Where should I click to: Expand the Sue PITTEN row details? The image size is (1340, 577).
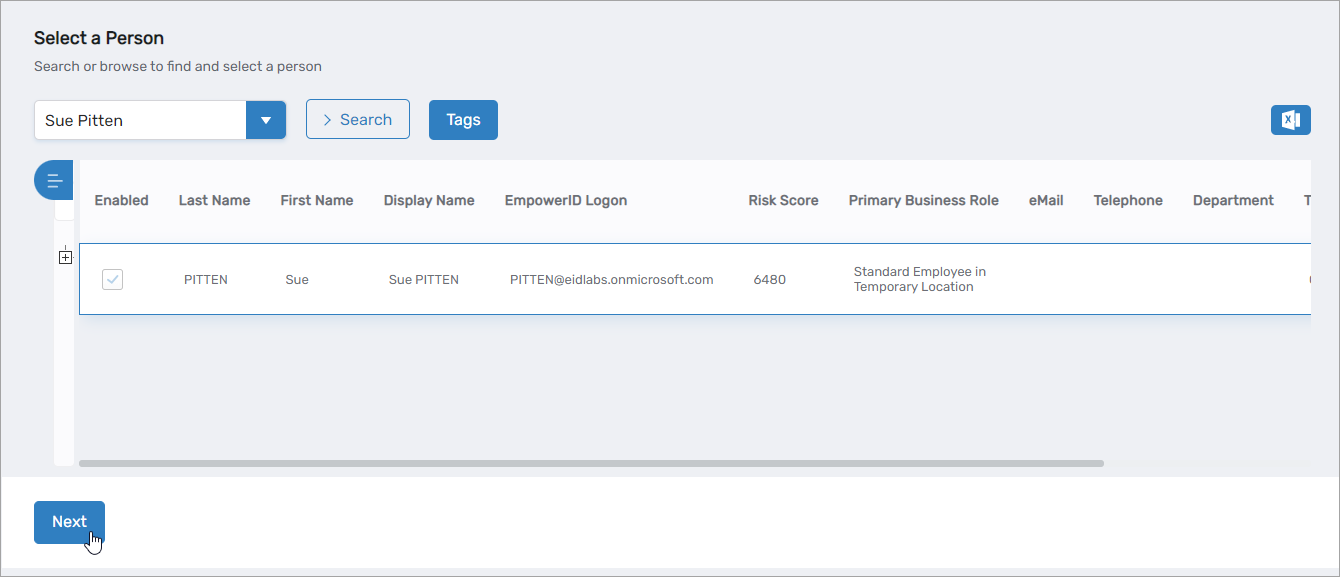point(65,258)
